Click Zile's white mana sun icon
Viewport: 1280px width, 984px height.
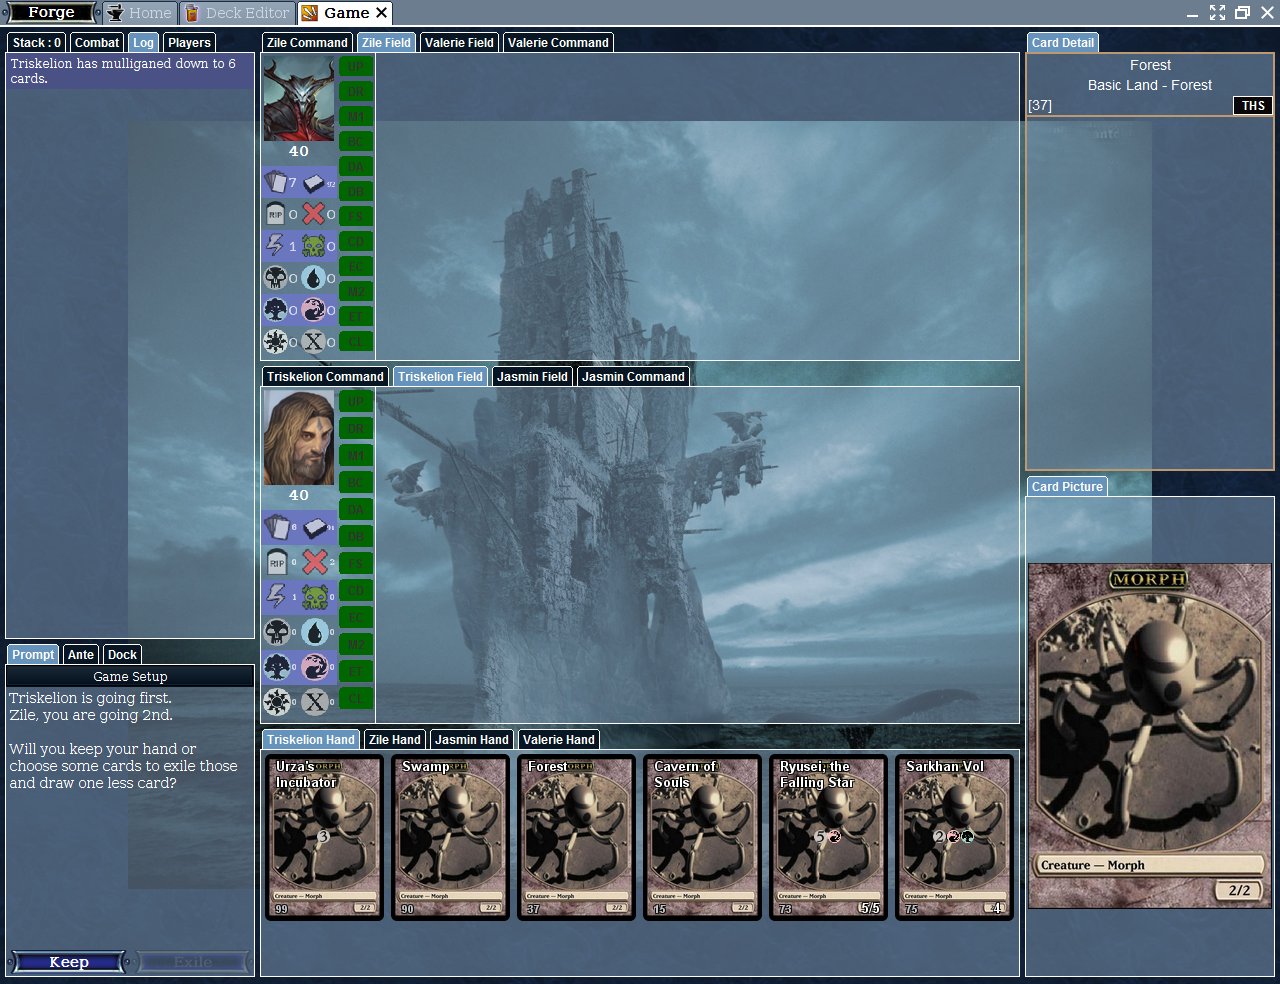(x=275, y=342)
